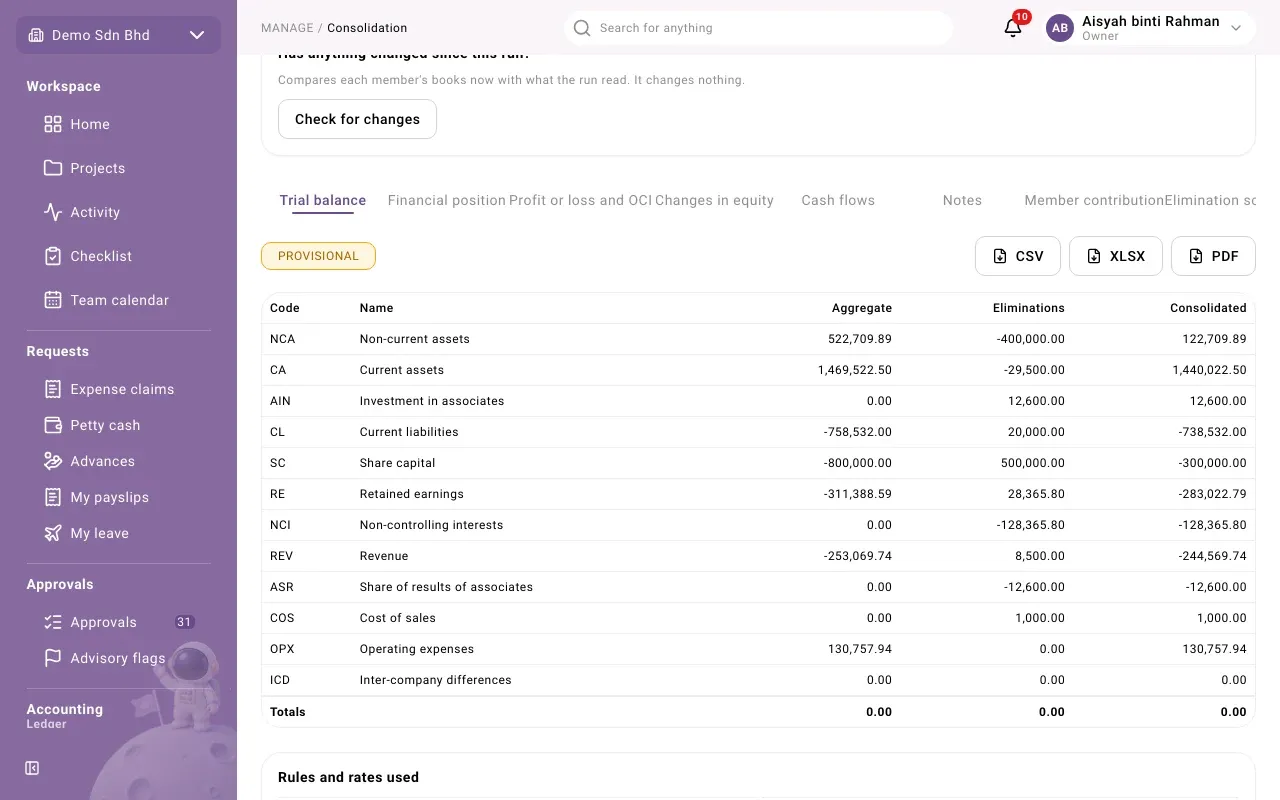Click the AB user avatar
1280x800 pixels.
(1060, 28)
